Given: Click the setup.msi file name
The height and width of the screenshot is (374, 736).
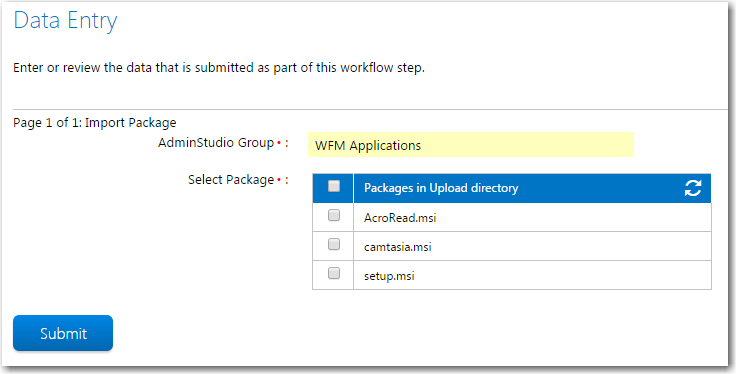Looking at the screenshot, I should click(x=389, y=276).
